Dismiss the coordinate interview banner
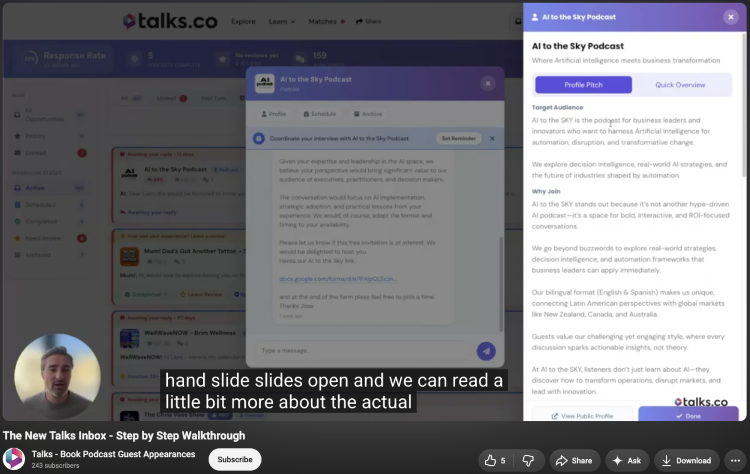The height and width of the screenshot is (474, 750). [x=492, y=138]
